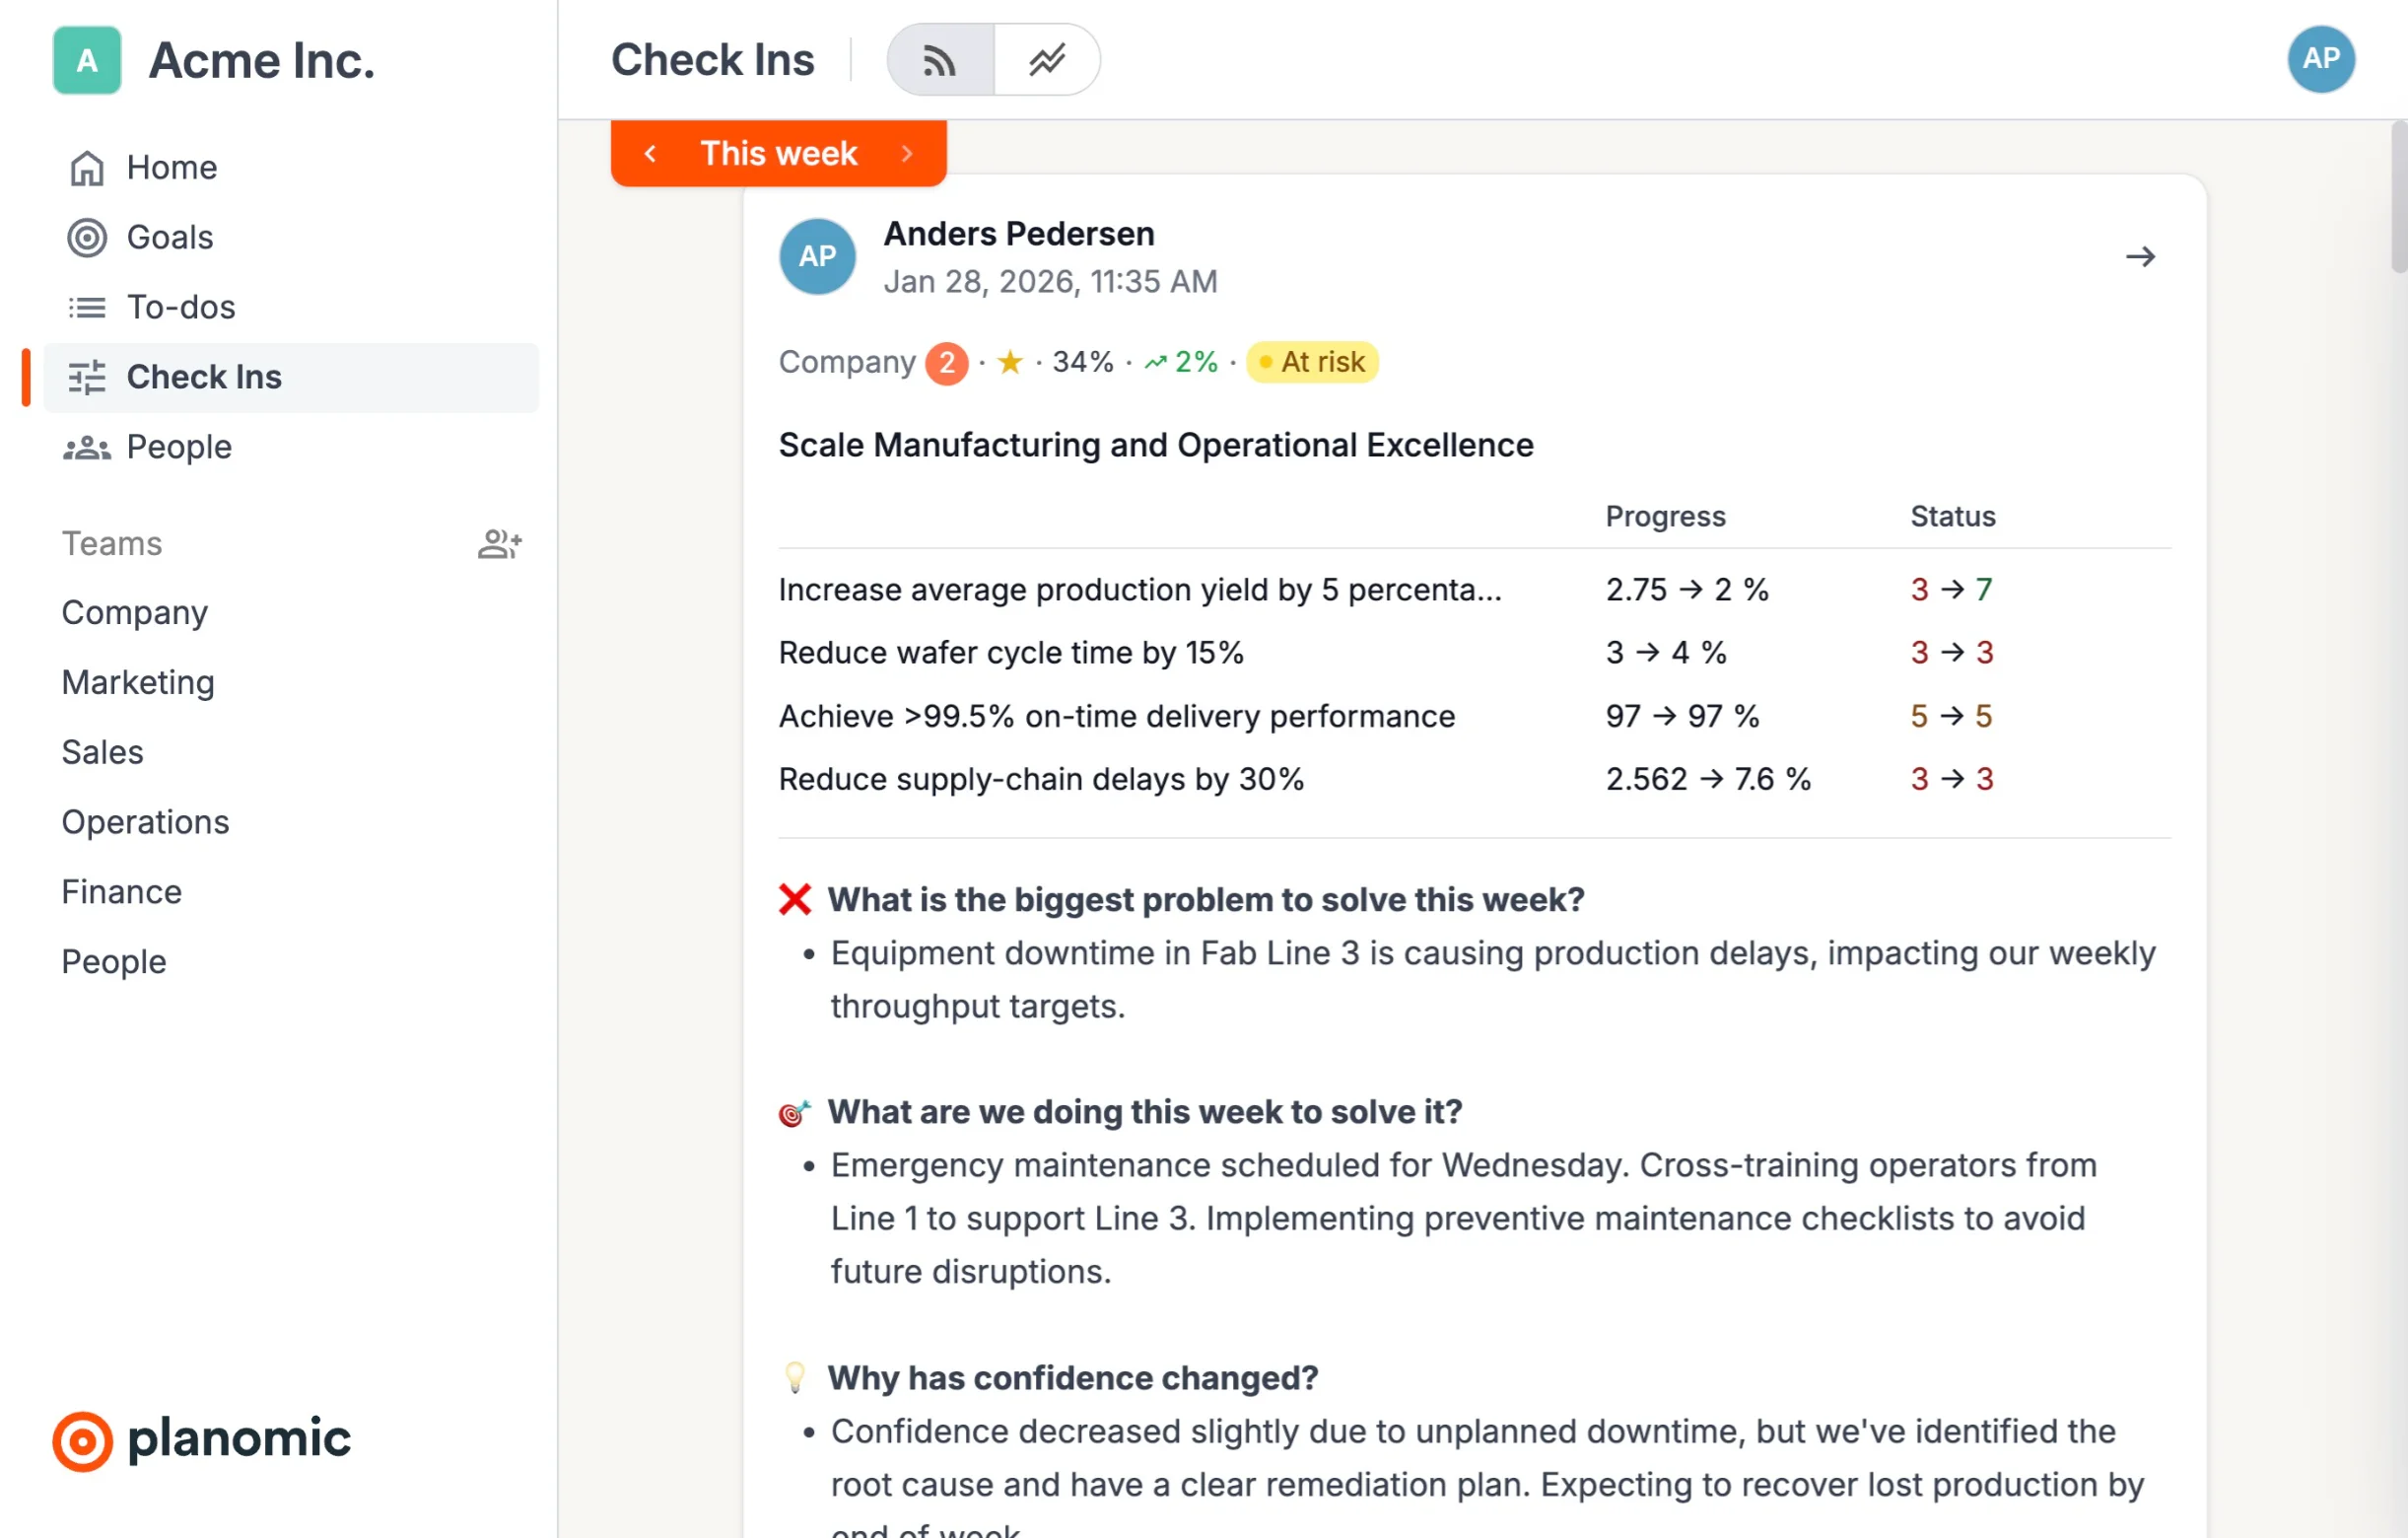This screenshot has width=2408, height=1538.
Task: Click the star icon next to Company
Action: click(1009, 362)
